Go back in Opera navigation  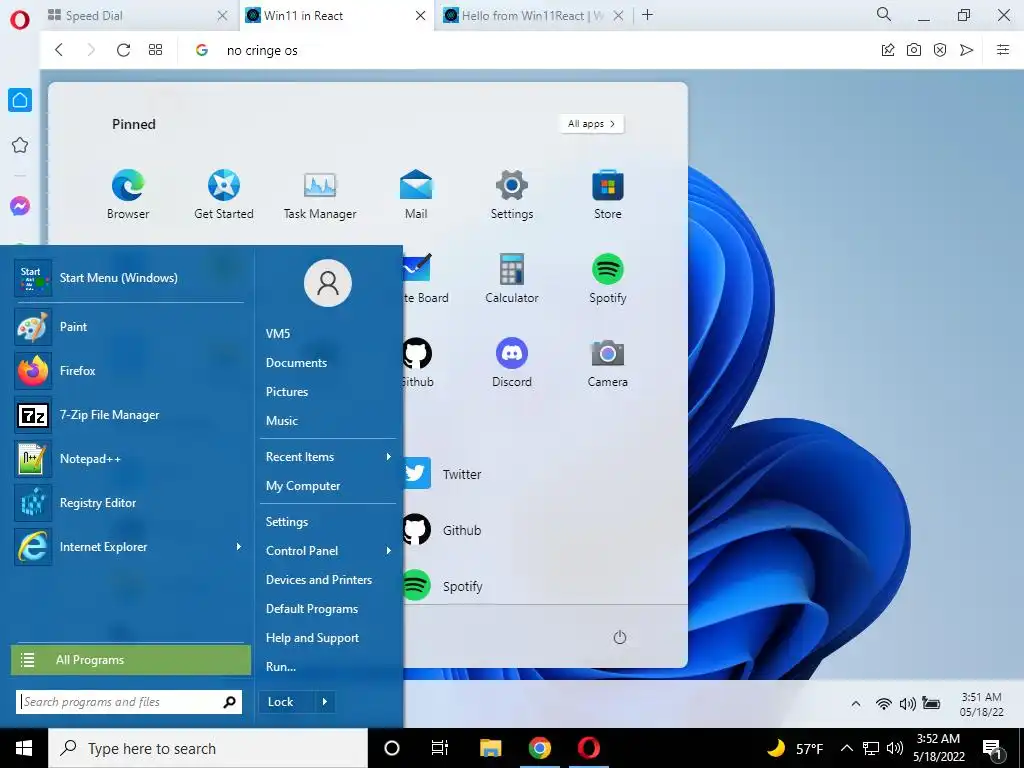59,50
